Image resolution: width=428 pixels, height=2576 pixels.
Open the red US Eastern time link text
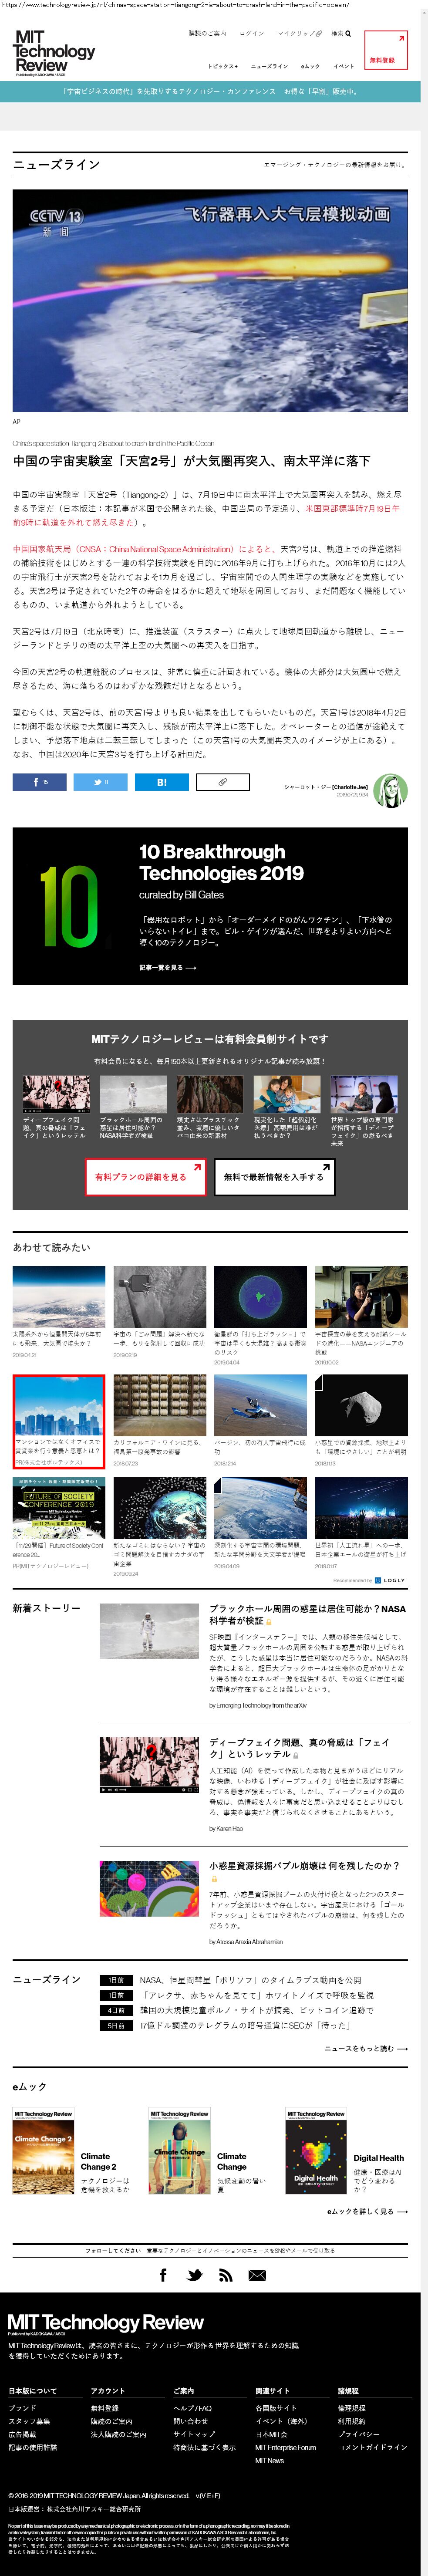point(206,516)
